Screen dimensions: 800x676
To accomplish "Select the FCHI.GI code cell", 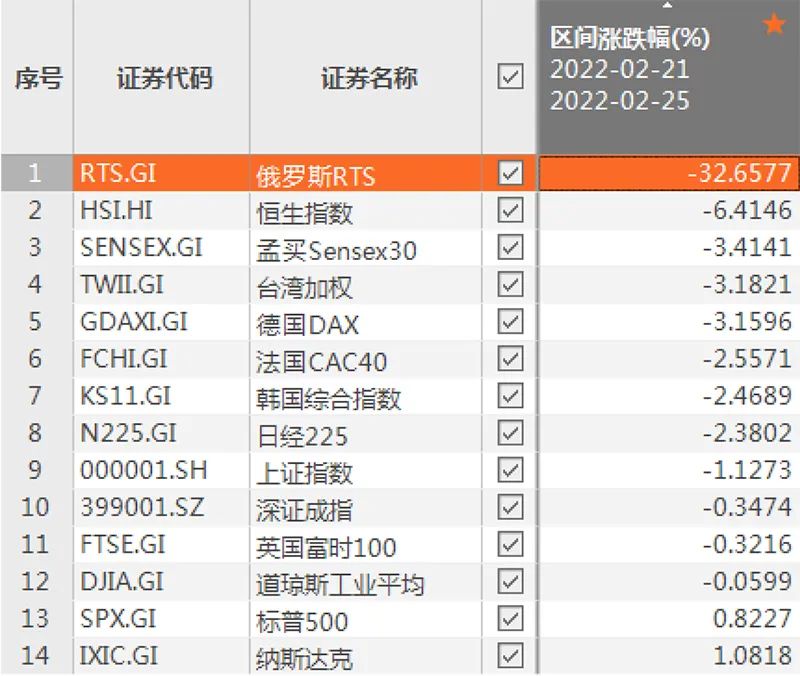I will point(162,359).
